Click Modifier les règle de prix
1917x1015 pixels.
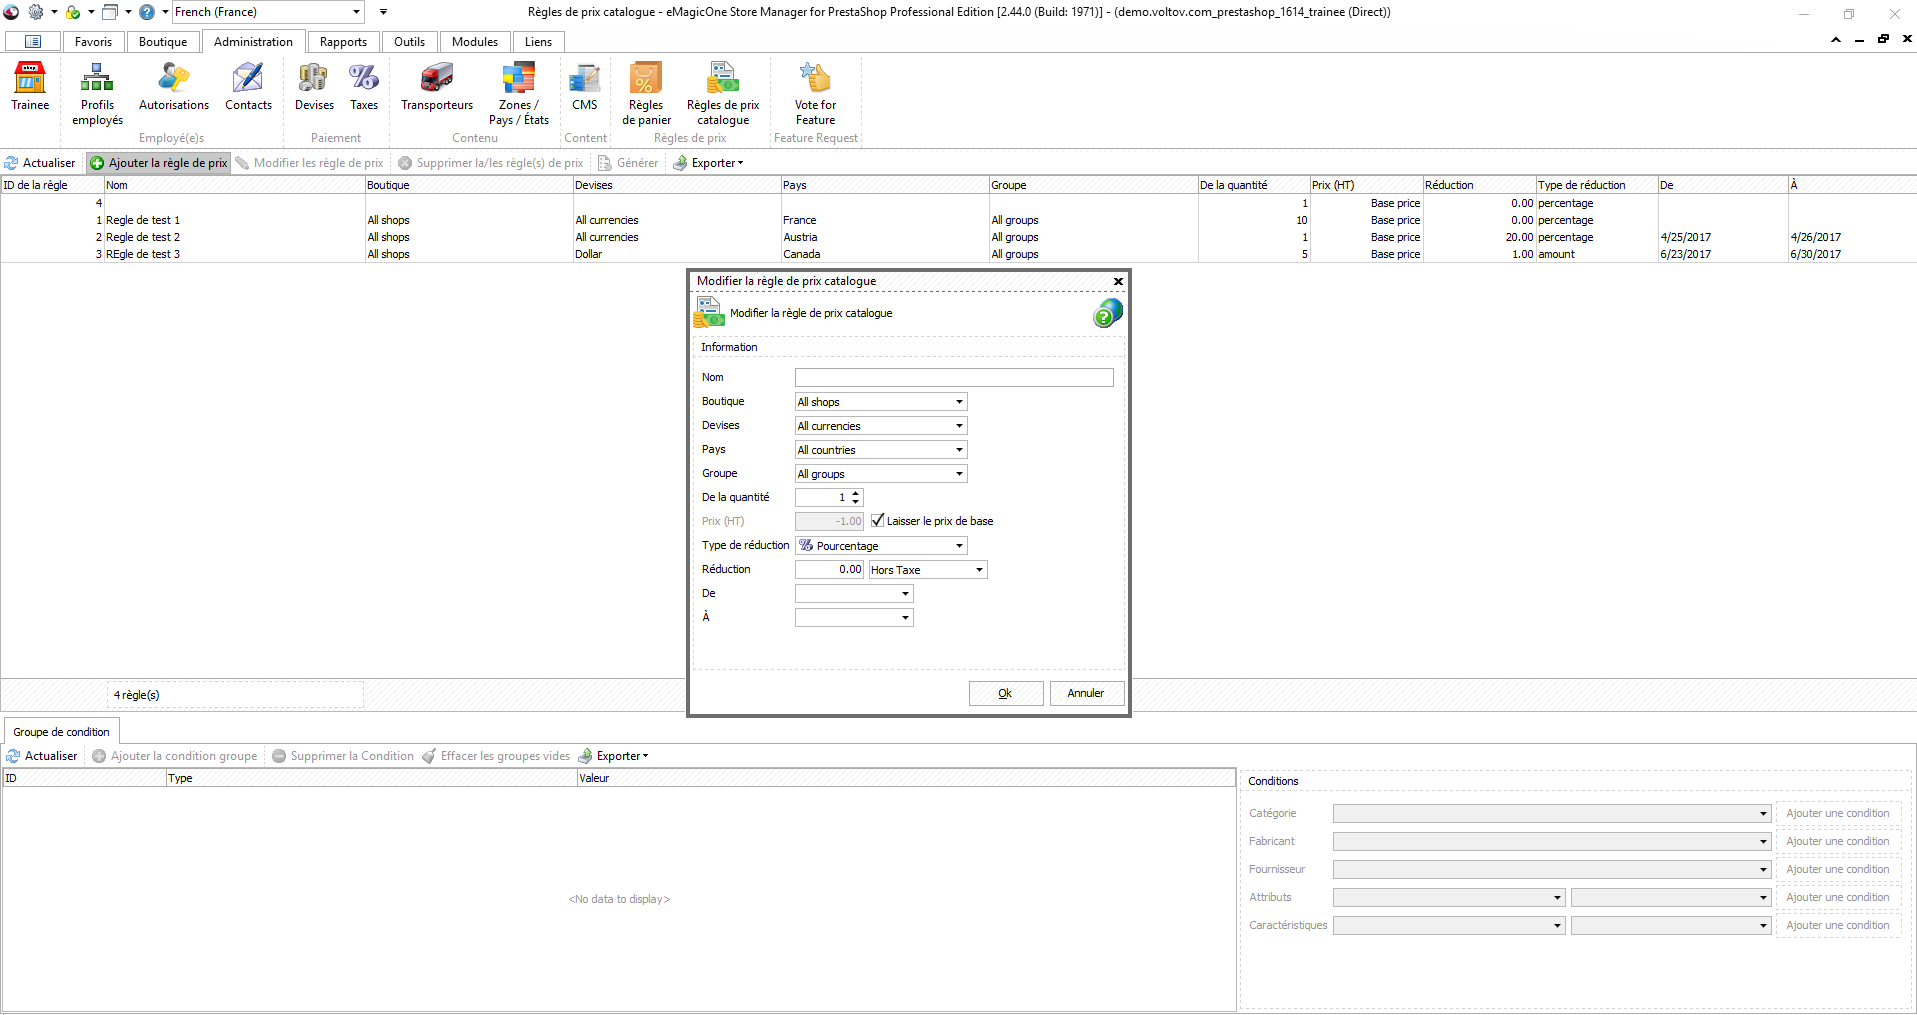[x=309, y=163]
